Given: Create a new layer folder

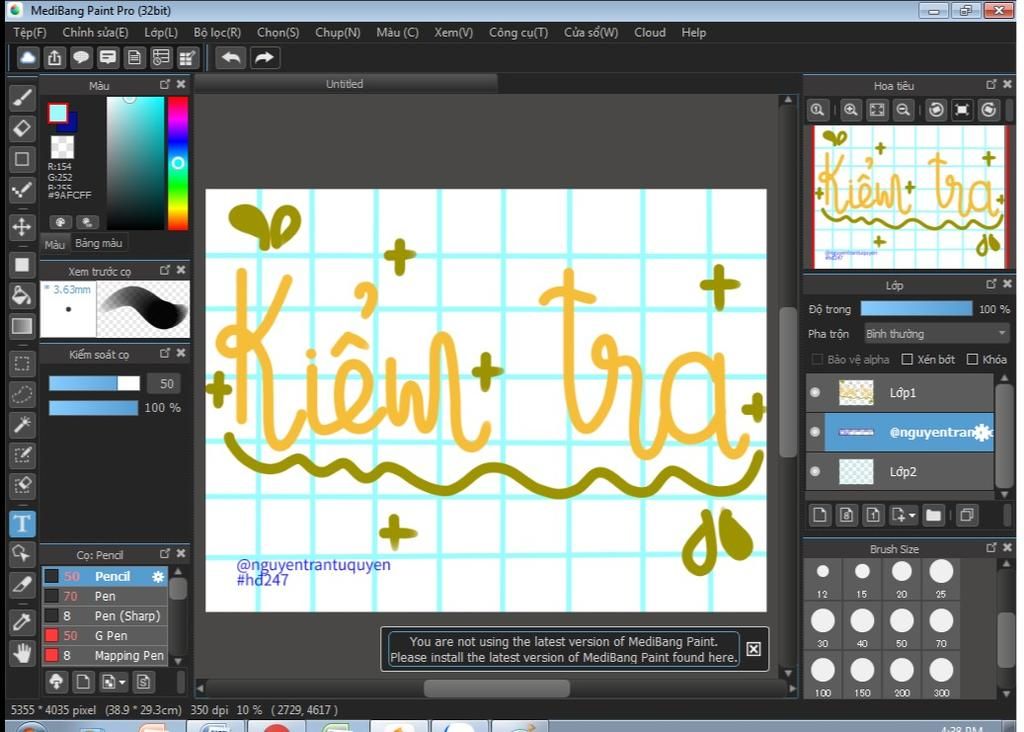Looking at the screenshot, I should pyautogui.click(x=934, y=515).
